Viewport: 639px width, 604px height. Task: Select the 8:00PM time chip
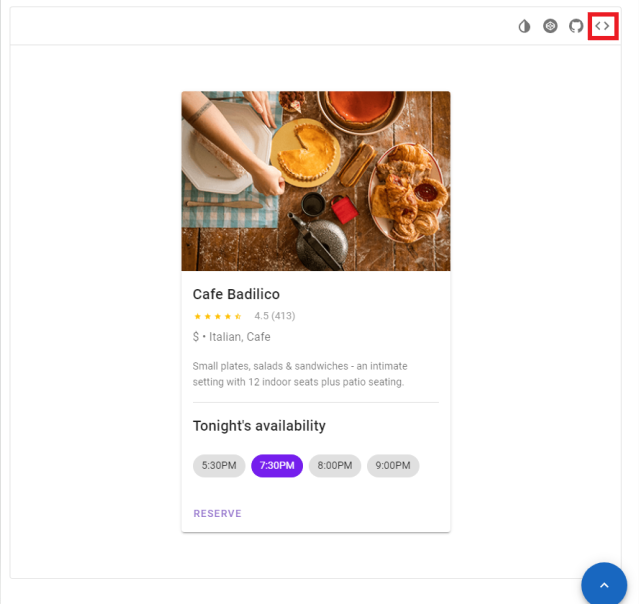coord(335,465)
